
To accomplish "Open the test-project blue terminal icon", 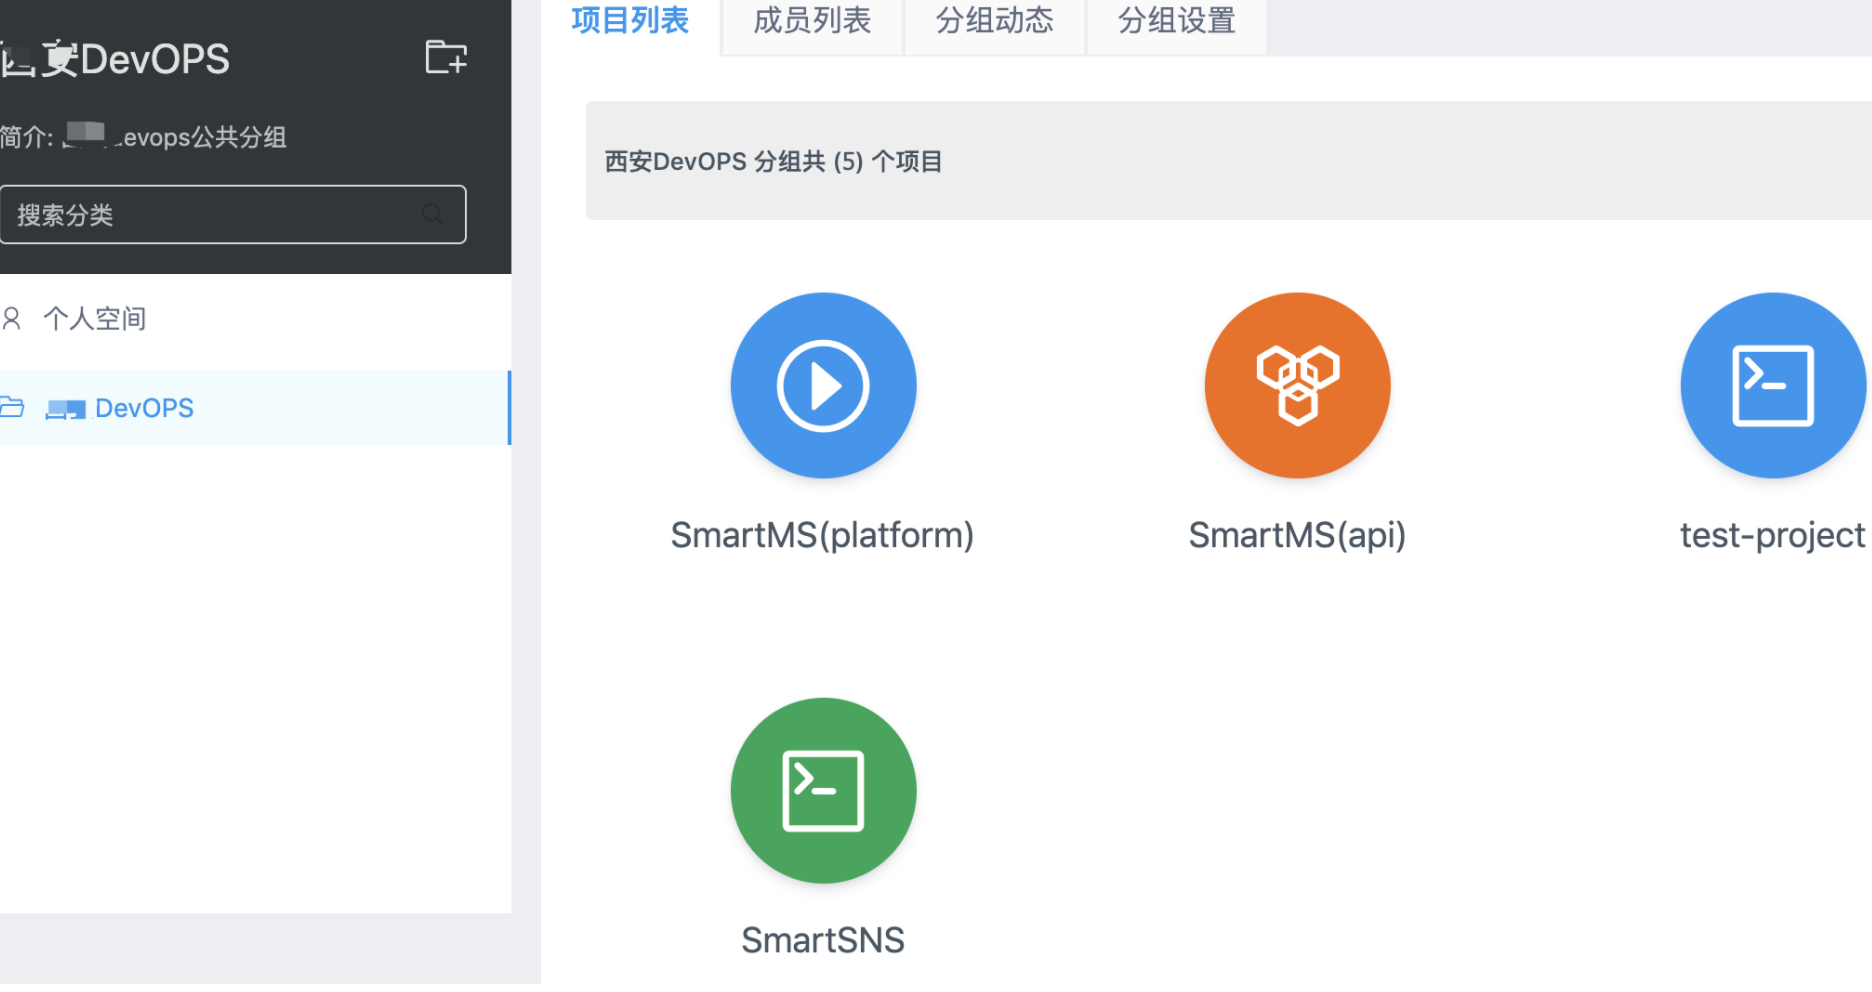I will (1773, 385).
